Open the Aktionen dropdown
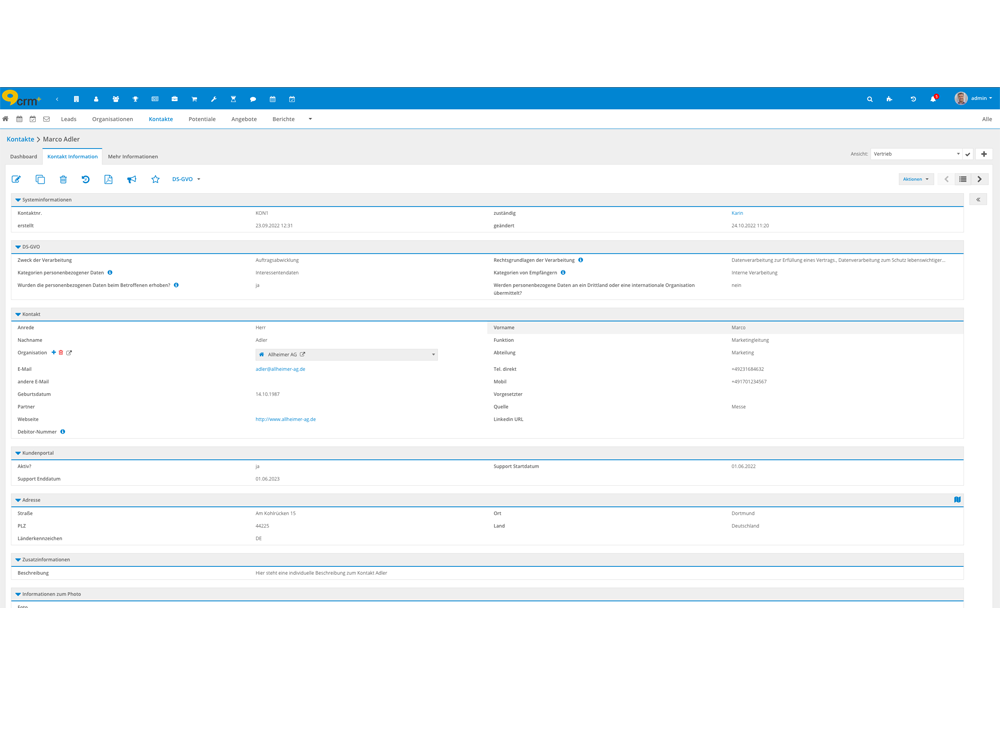Image resolution: width=1000 pixels, height=750 pixels. 915,179
